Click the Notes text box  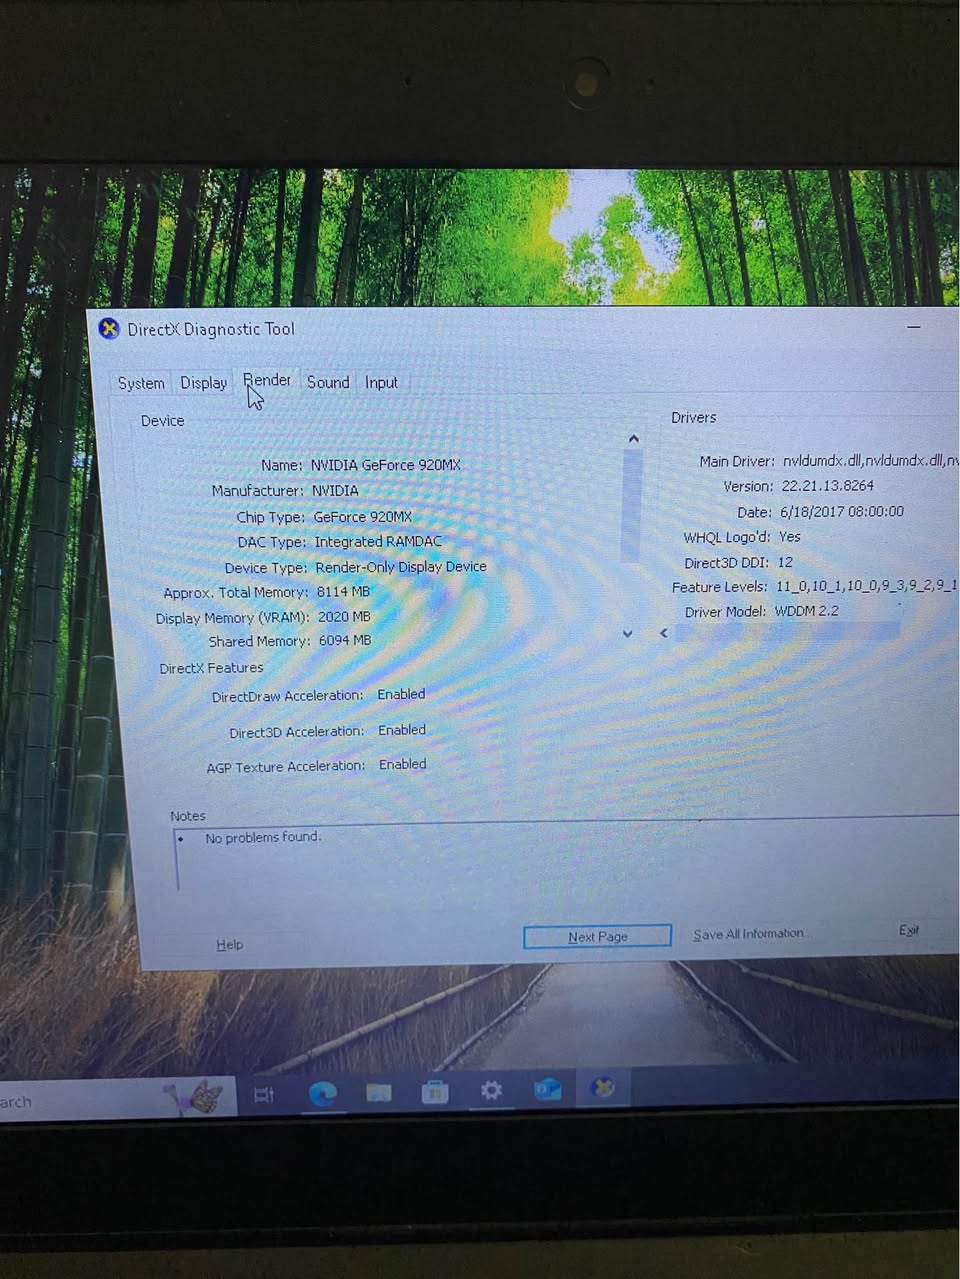[x=568, y=855]
